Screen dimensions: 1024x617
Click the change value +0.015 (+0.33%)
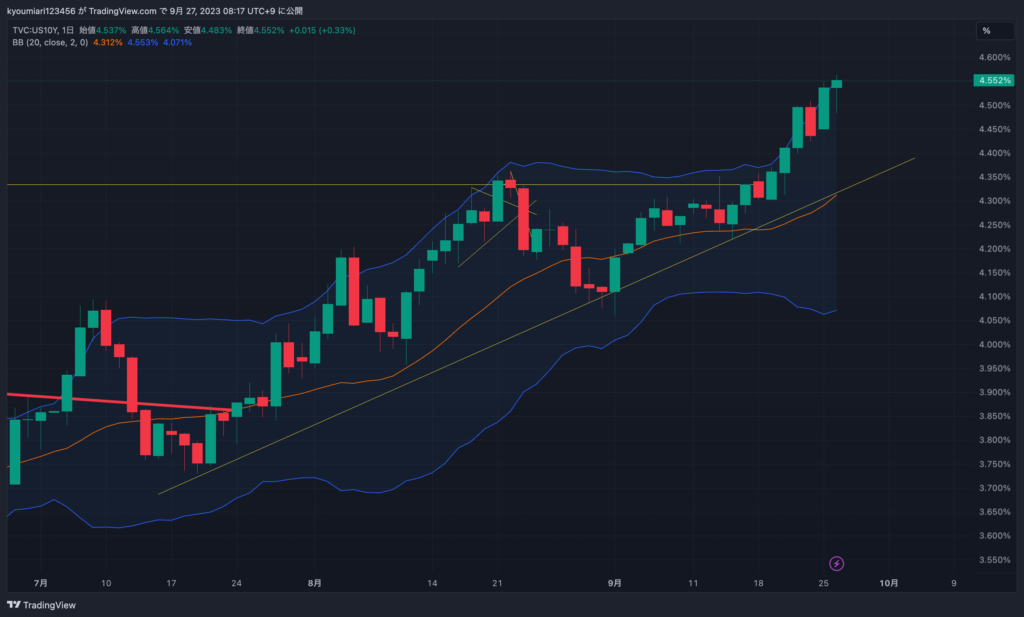[x=322, y=30]
